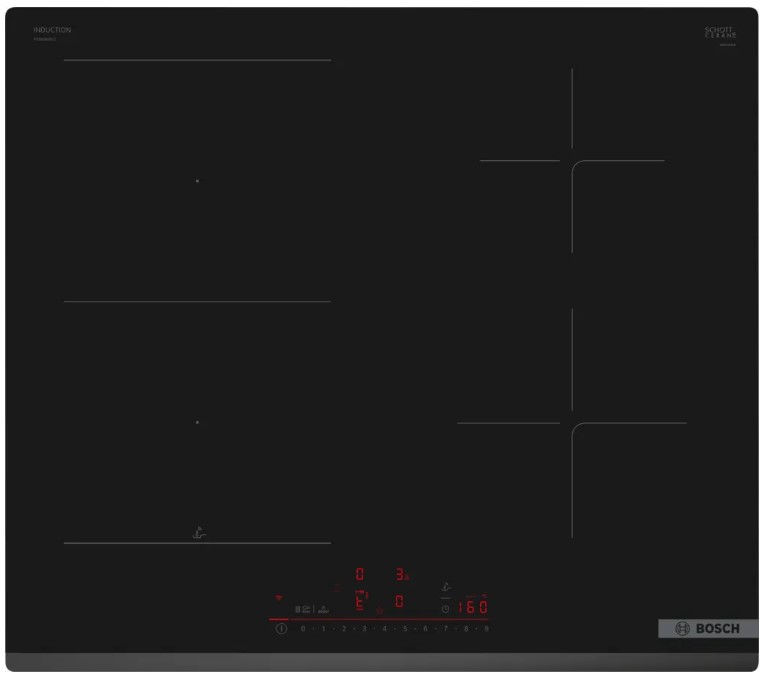
Task: Tap the main power on/off symbol
Action: 282,629
